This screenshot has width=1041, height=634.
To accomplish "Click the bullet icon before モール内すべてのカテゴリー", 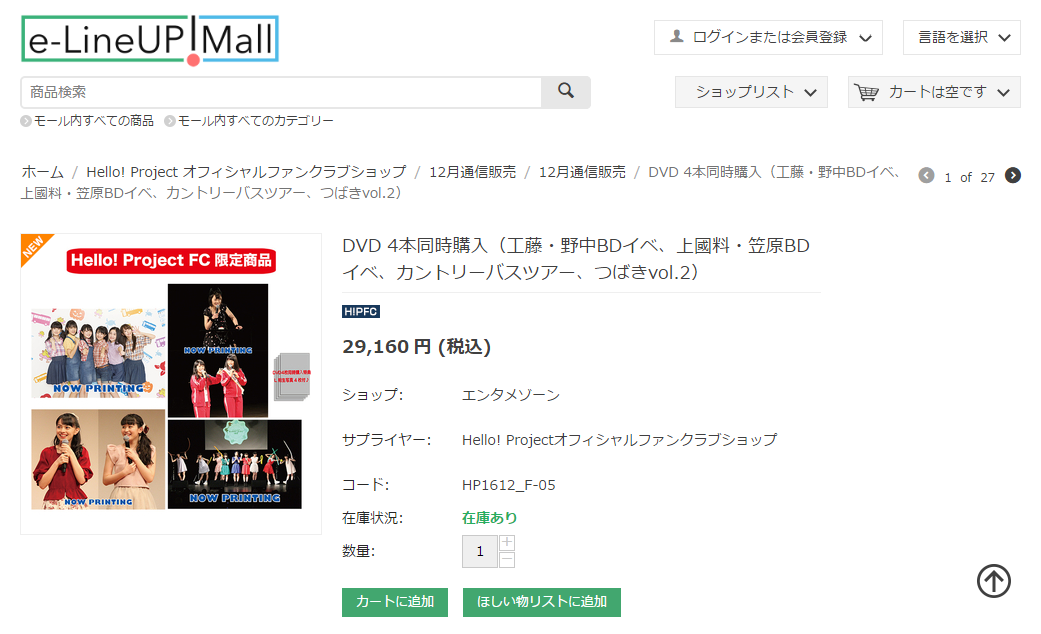I will pyautogui.click(x=170, y=121).
